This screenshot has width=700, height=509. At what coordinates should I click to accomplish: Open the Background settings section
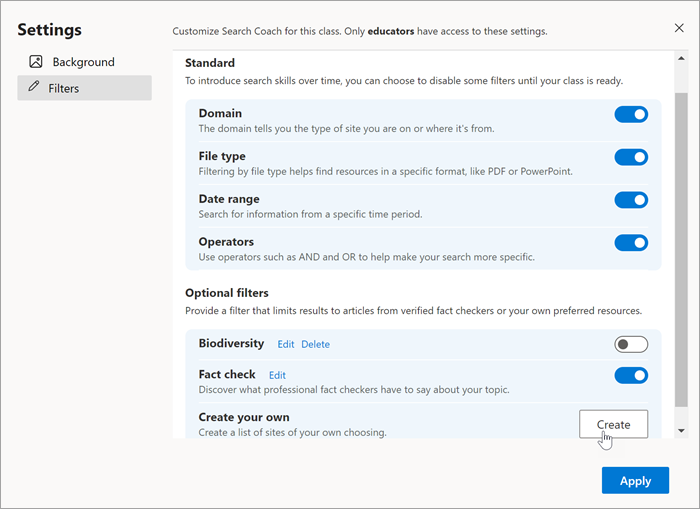point(84,62)
